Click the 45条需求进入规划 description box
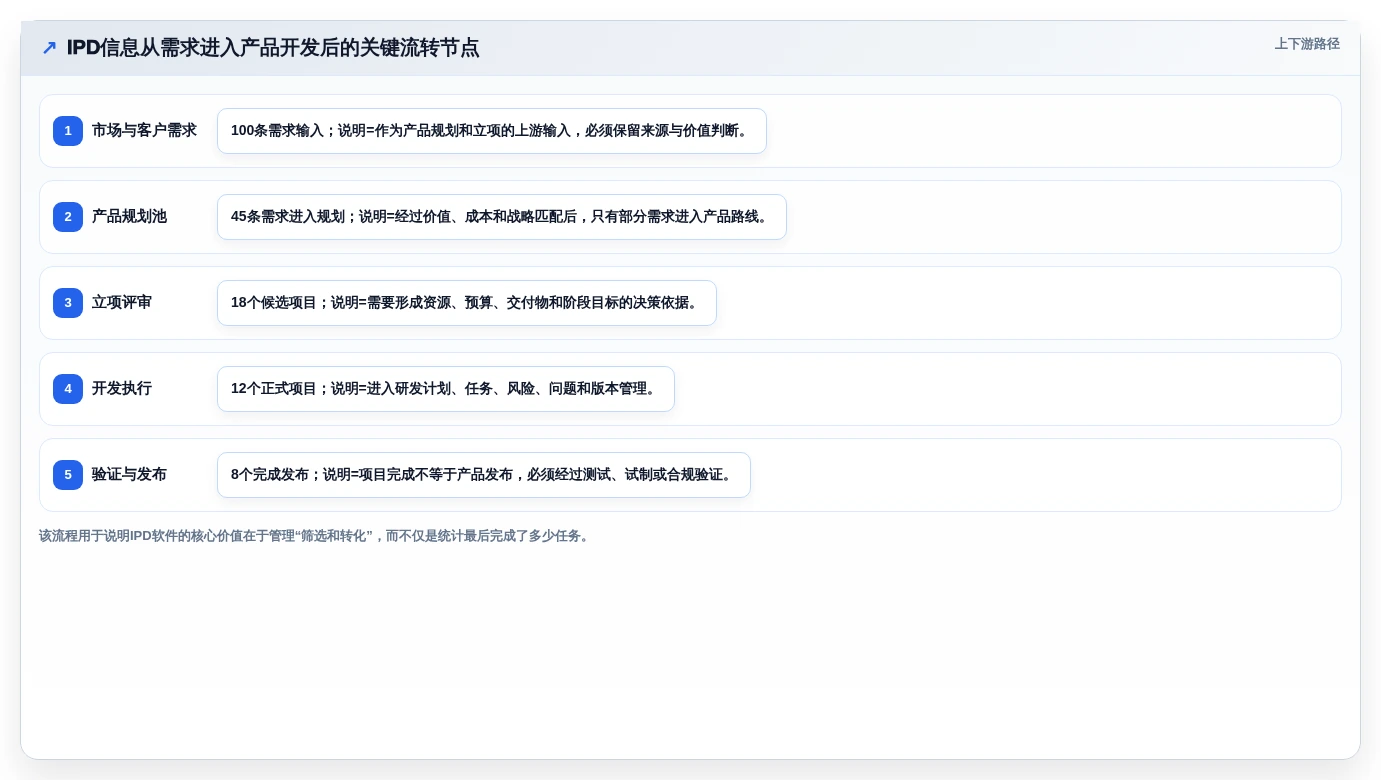Viewport: 1381px width, 780px height. click(x=502, y=217)
